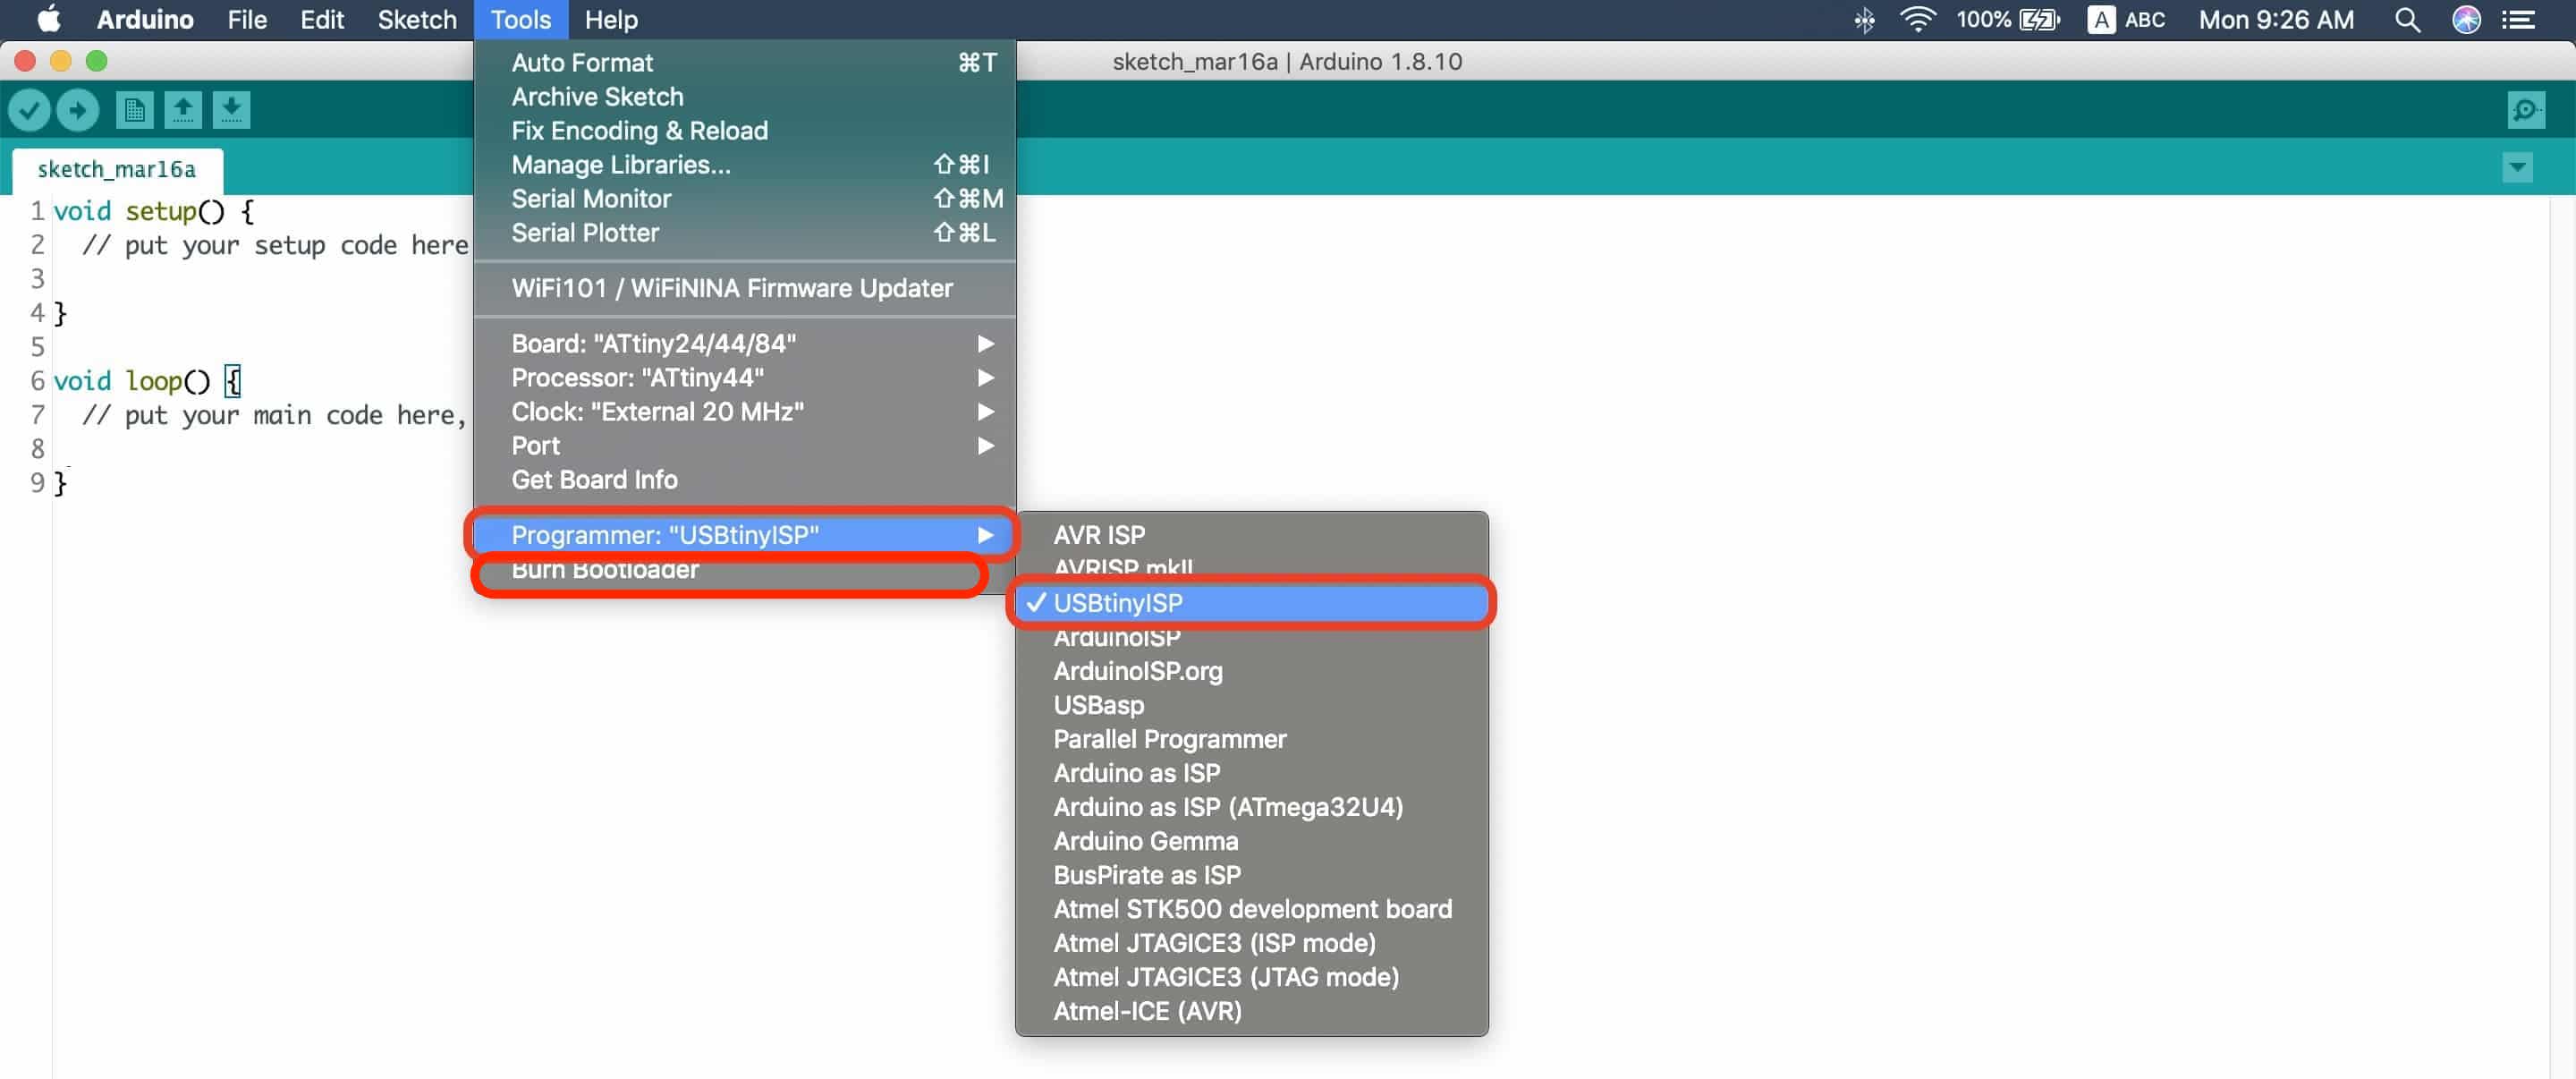Select ArduinoISP.org programmer
Viewport: 2576px width, 1079px height.
[x=1252, y=671]
